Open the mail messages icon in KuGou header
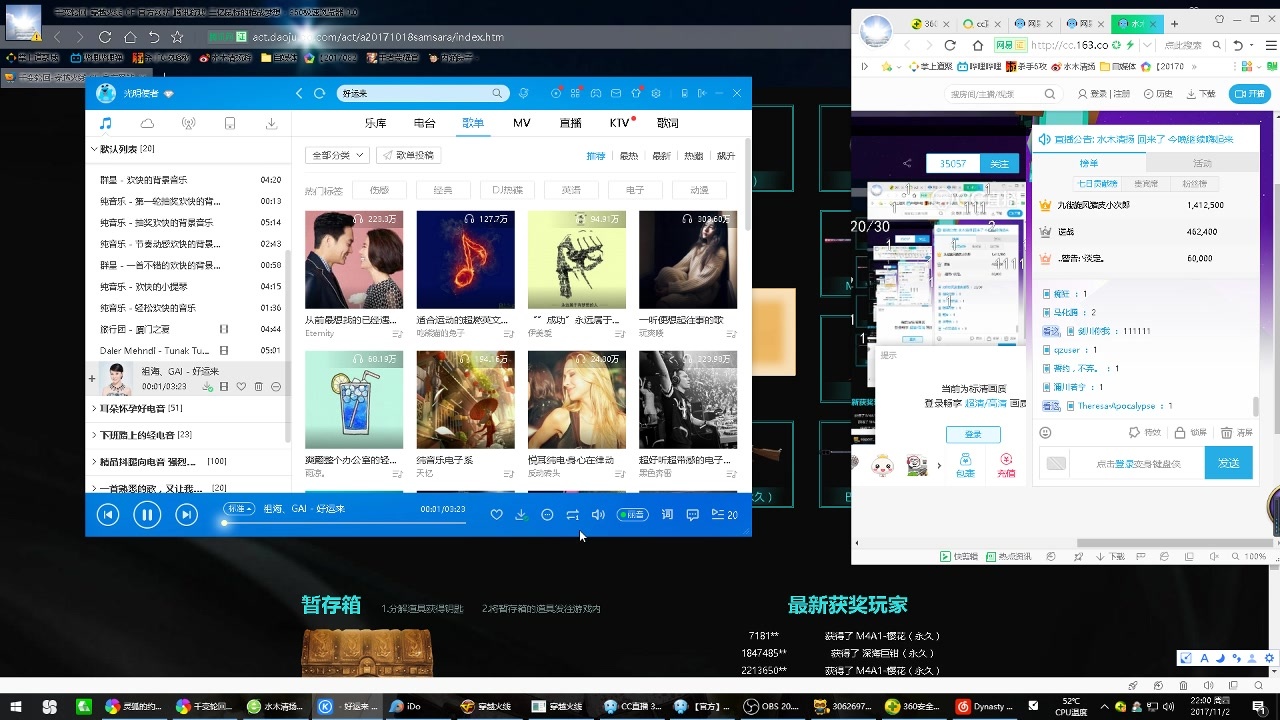The height and width of the screenshot is (720, 1280). pyautogui.click(x=616, y=93)
